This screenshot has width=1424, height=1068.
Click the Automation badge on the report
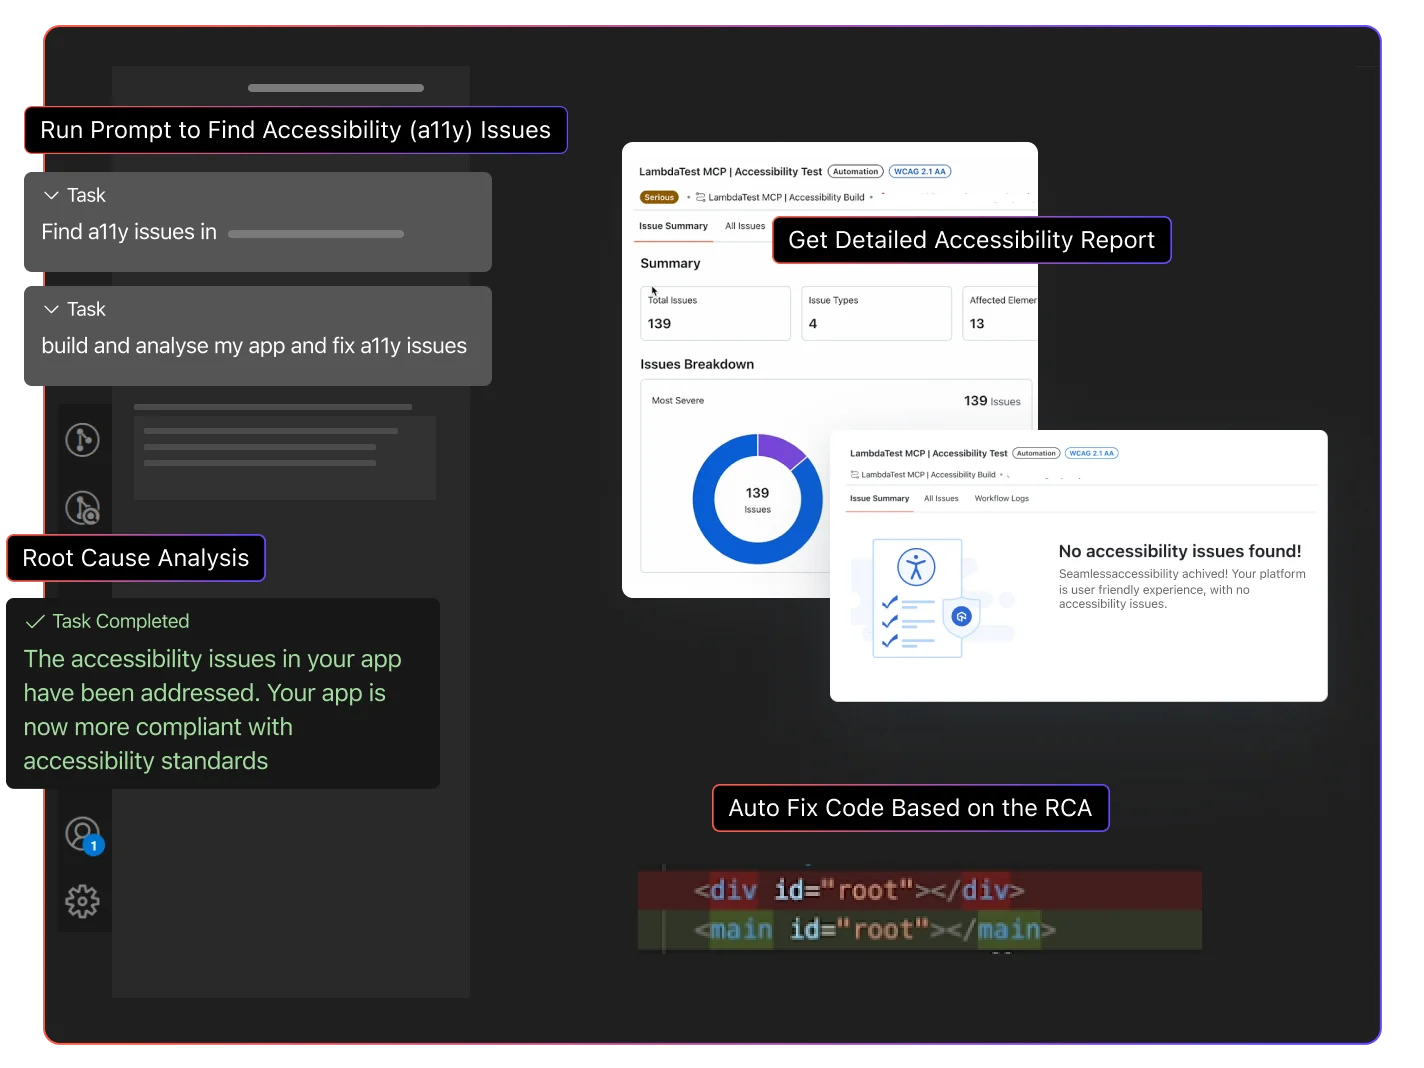click(x=856, y=171)
